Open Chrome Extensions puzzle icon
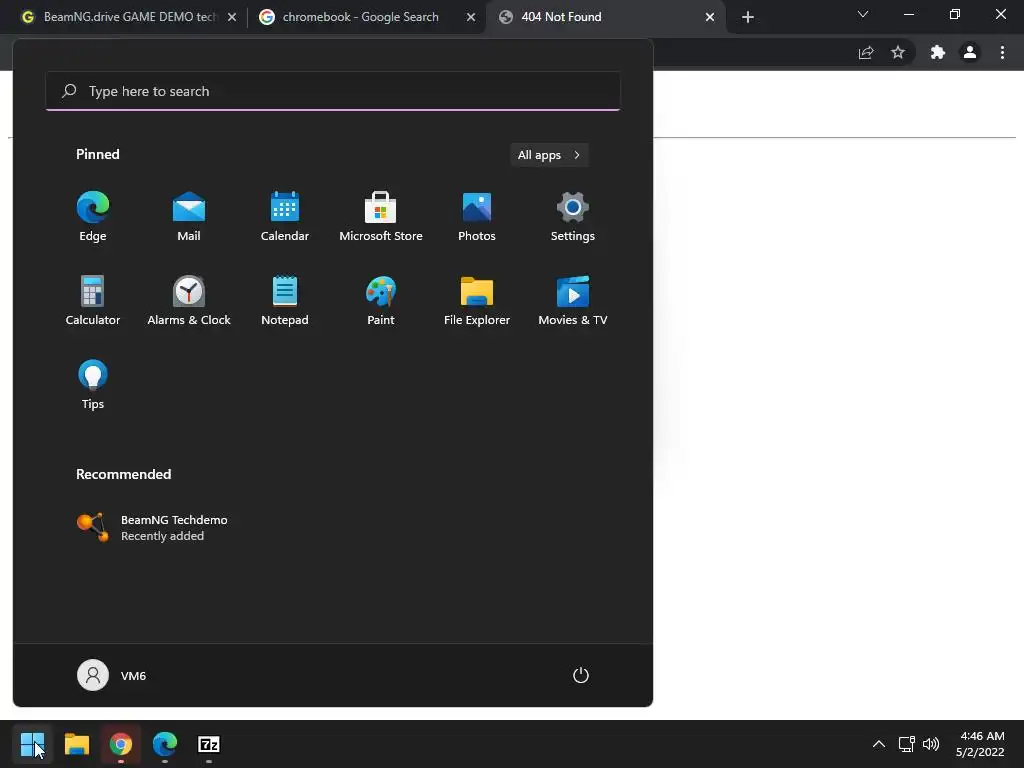The width and height of the screenshot is (1024, 768). (938, 53)
